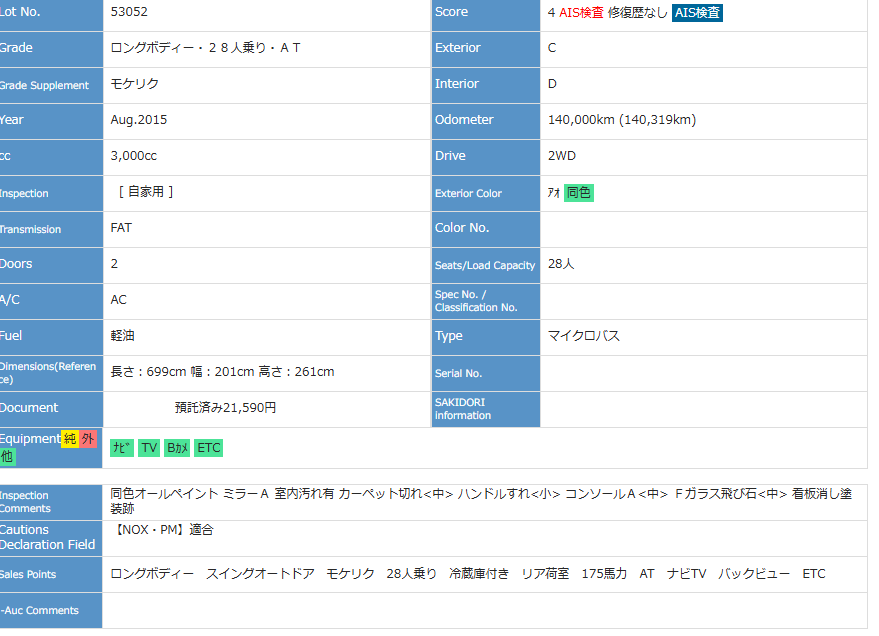Click the green ETC equipment badge
The width and height of the screenshot is (879, 636).
tap(208, 448)
